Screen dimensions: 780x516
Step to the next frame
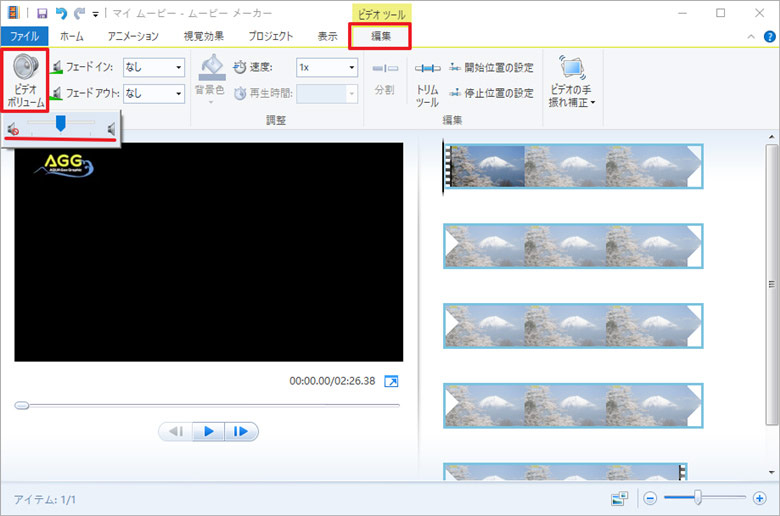tap(241, 432)
